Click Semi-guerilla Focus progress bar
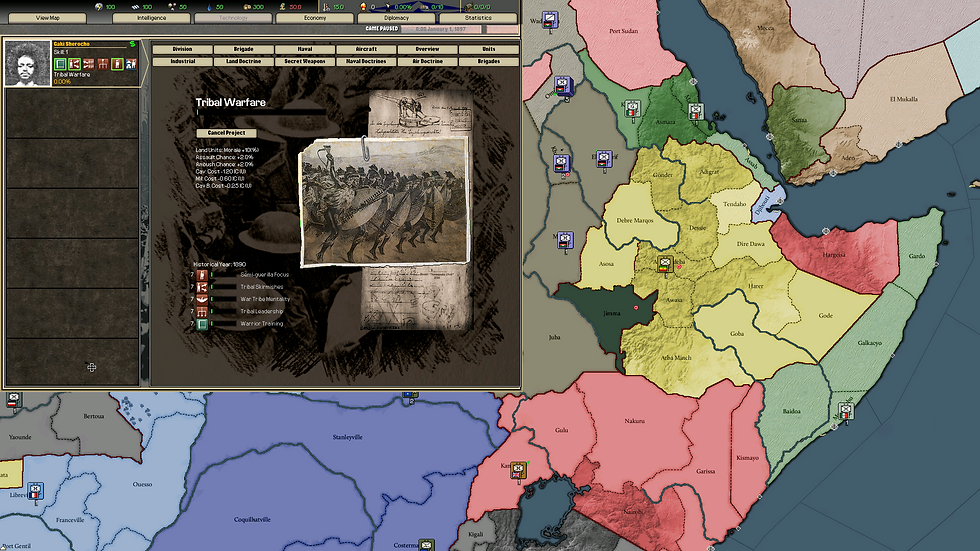The image size is (980, 551). tap(224, 275)
